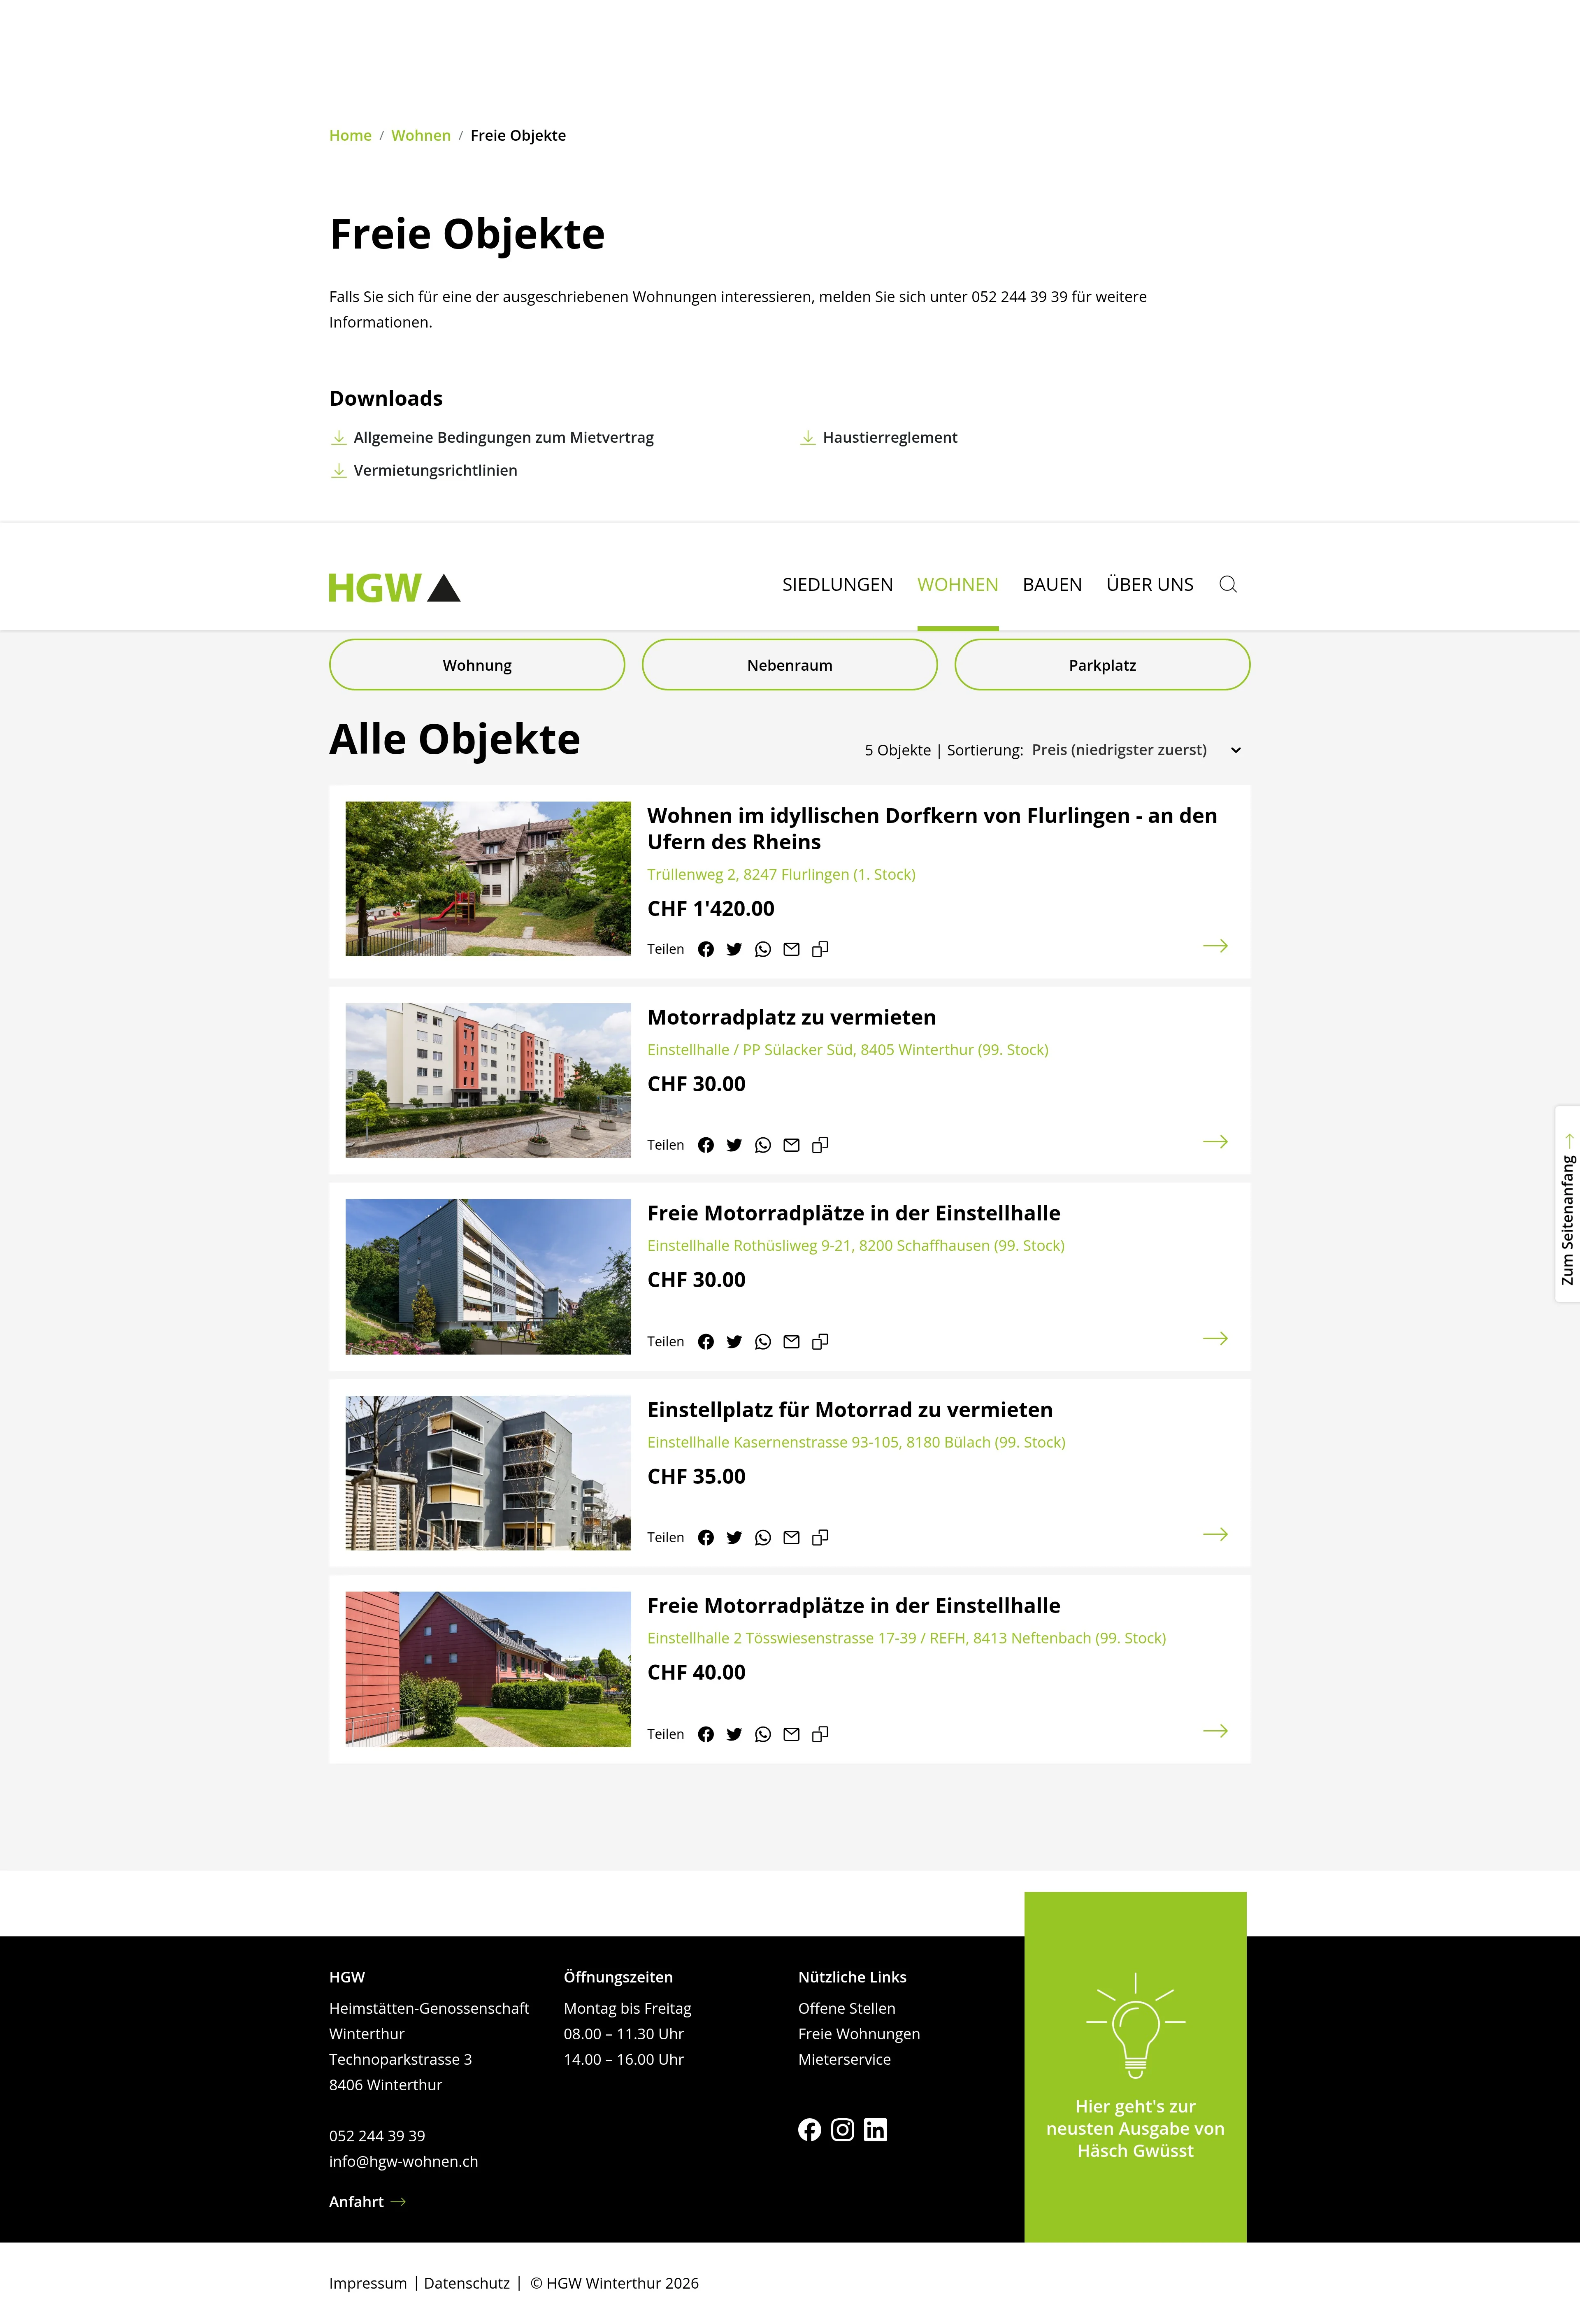The width and height of the screenshot is (1580, 2324).
Task: Open Neftenbach red houses photo
Action: coord(488,1669)
